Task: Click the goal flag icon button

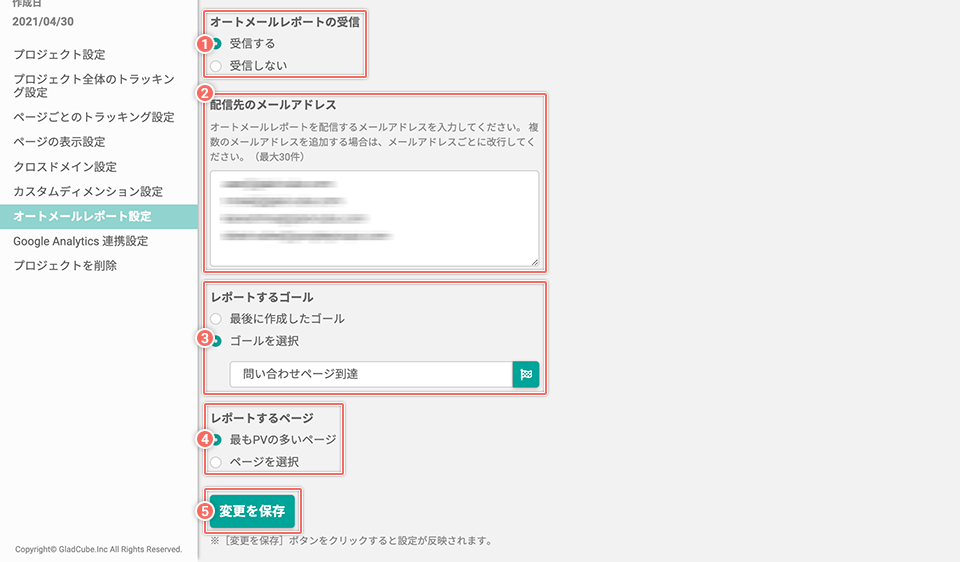Action: 526,374
